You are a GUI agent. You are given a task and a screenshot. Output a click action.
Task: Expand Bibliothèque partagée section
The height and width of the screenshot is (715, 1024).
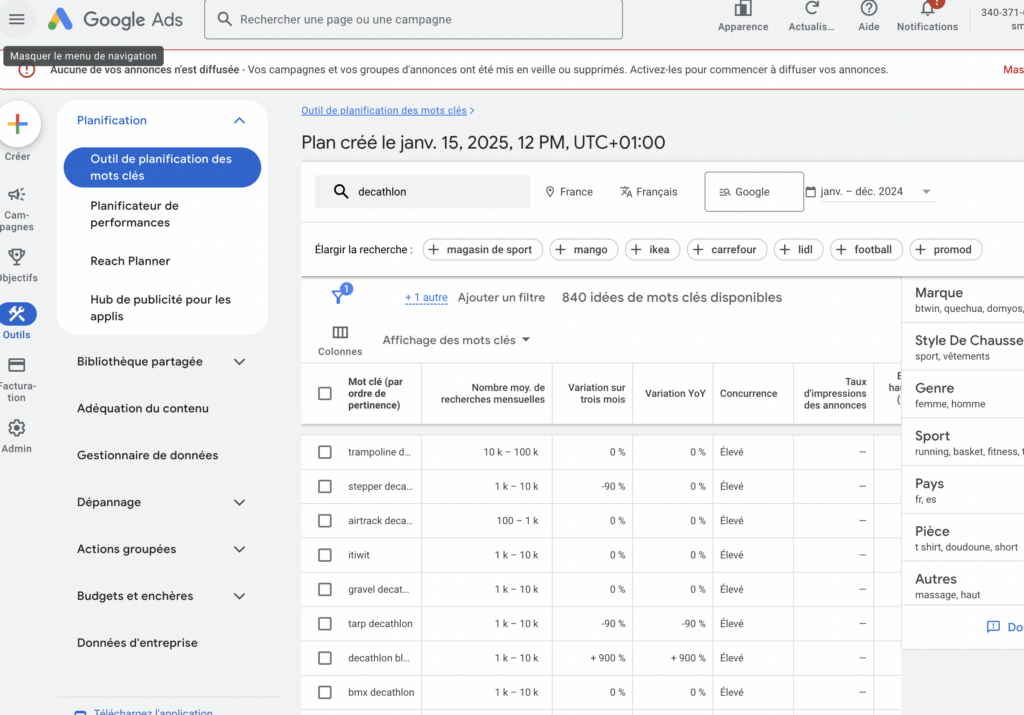[239, 362]
